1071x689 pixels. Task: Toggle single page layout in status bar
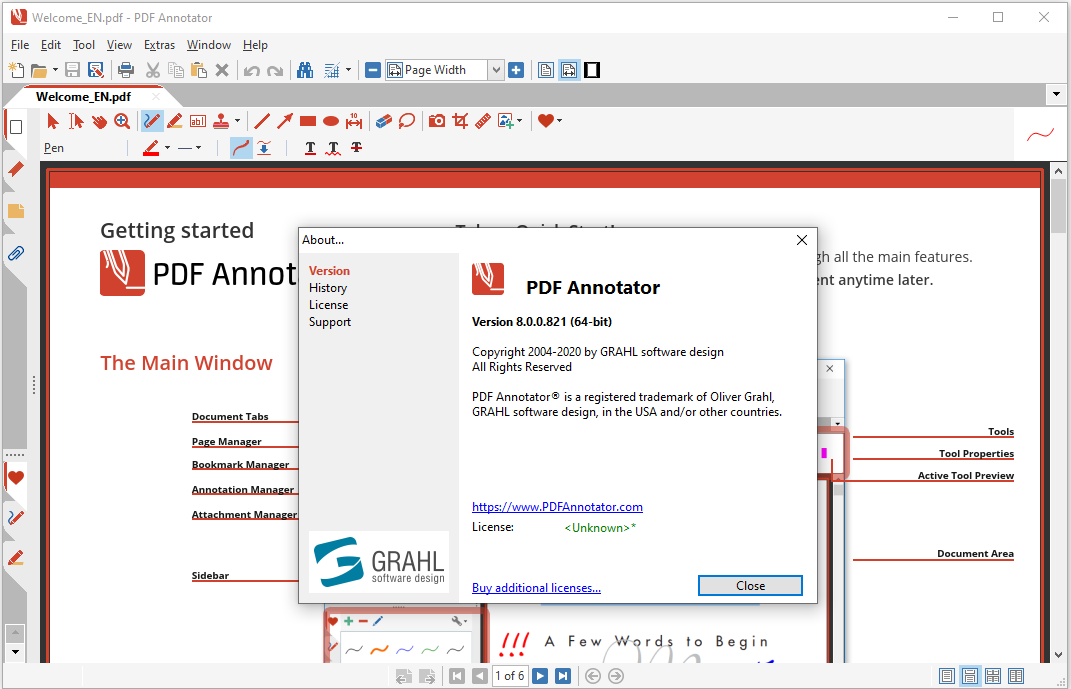click(947, 676)
